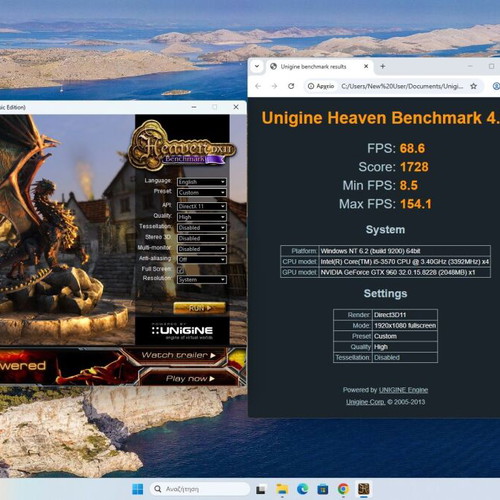Click the Max FPS value 154.1

click(x=416, y=204)
